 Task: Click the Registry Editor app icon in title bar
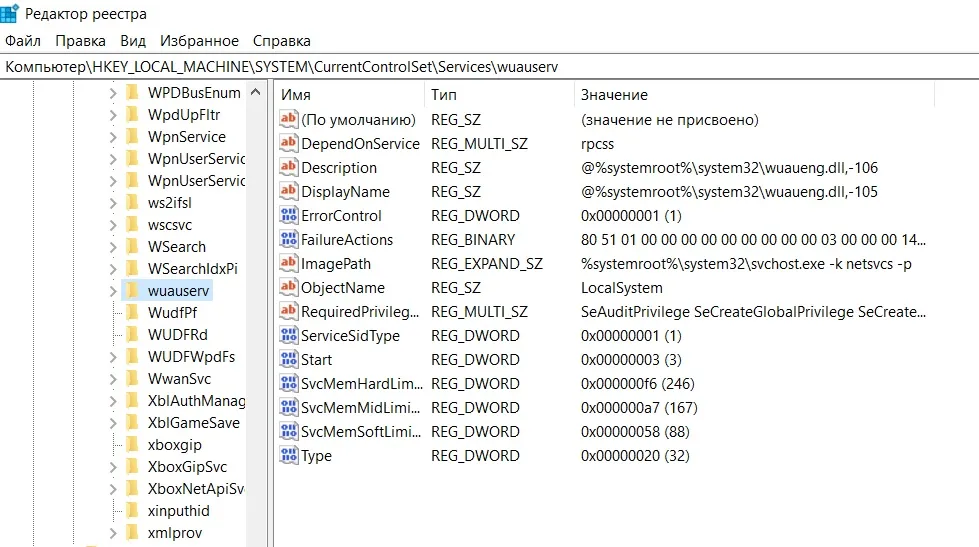tap(10, 13)
